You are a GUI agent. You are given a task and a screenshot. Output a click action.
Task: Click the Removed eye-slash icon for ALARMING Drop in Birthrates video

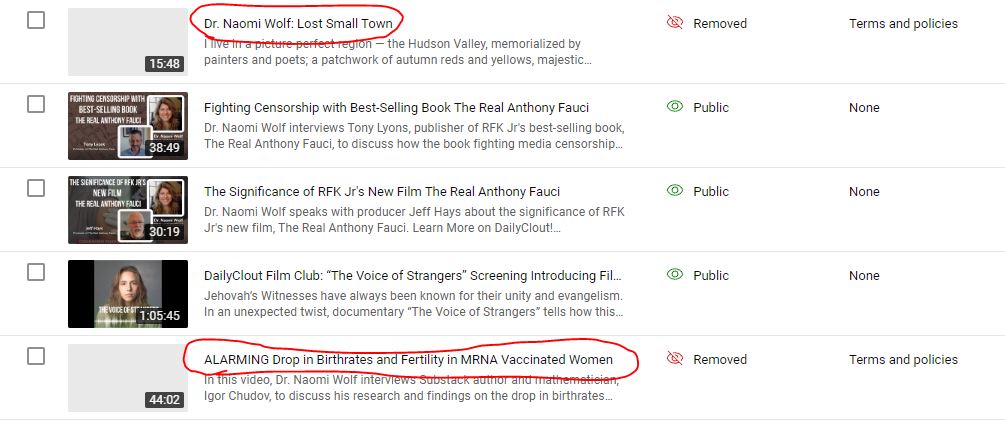coord(675,359)
